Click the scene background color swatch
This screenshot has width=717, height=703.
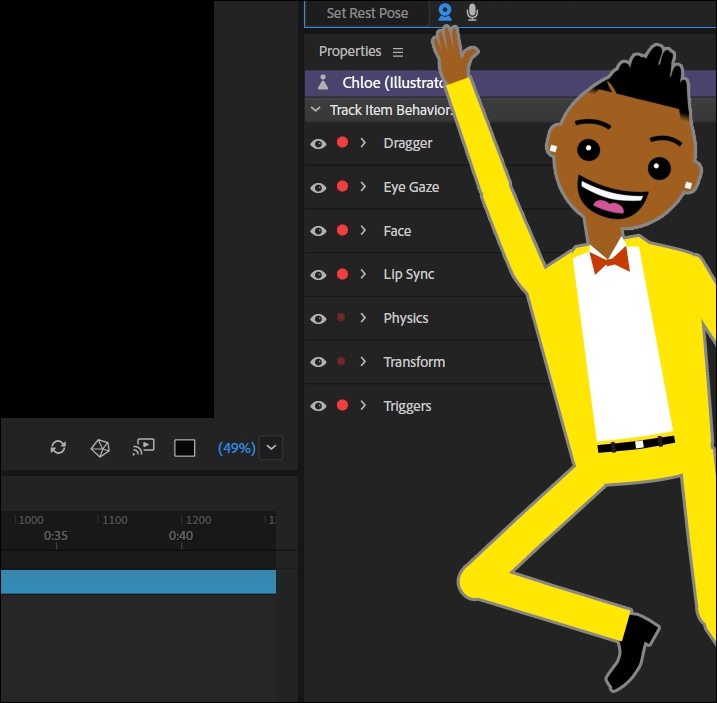[185, 448]
